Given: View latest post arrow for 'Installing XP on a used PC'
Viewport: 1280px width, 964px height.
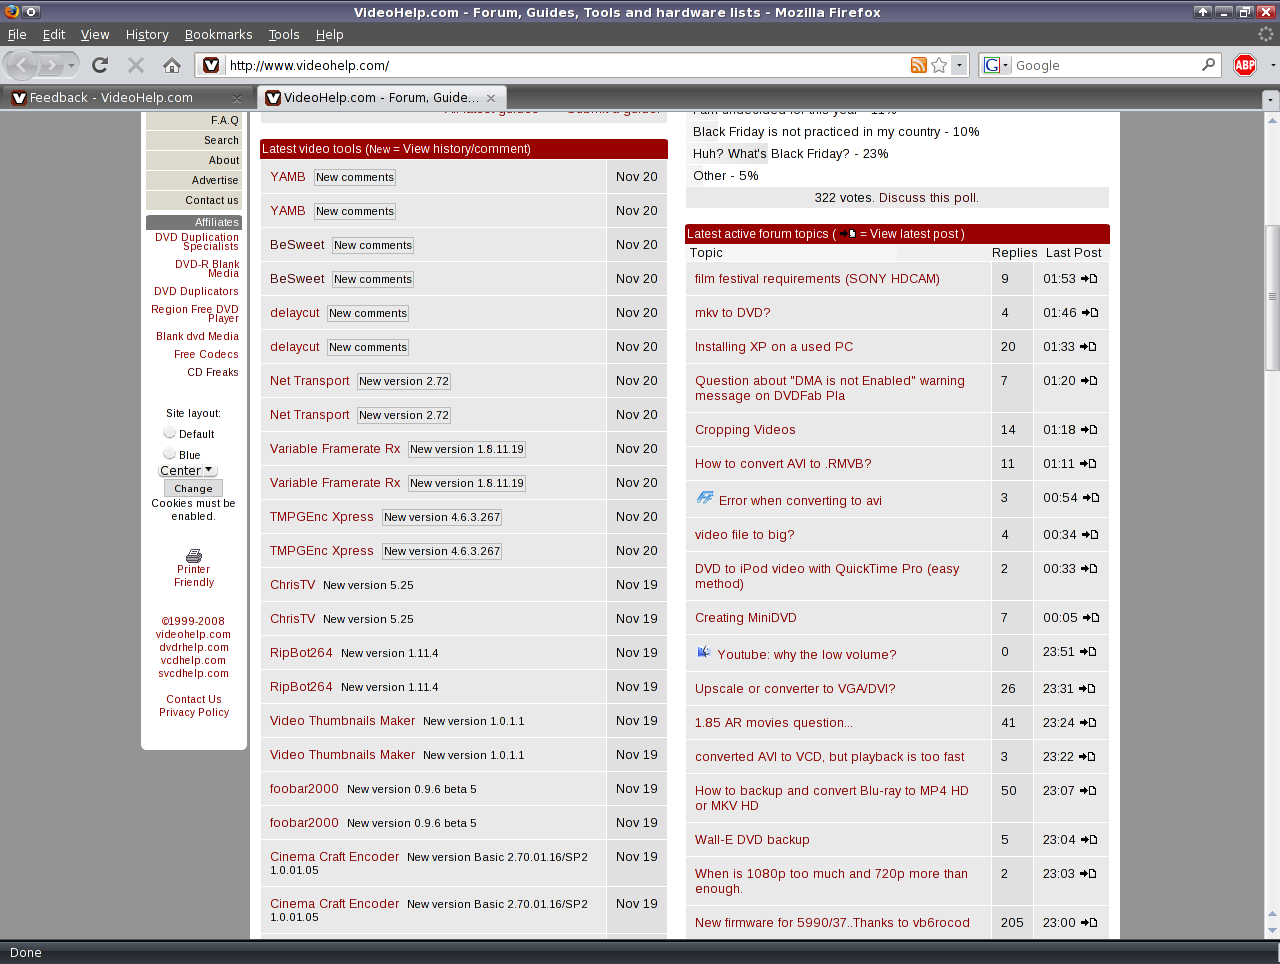Looking at the screenshot, I should click(x=1088, y=347).
